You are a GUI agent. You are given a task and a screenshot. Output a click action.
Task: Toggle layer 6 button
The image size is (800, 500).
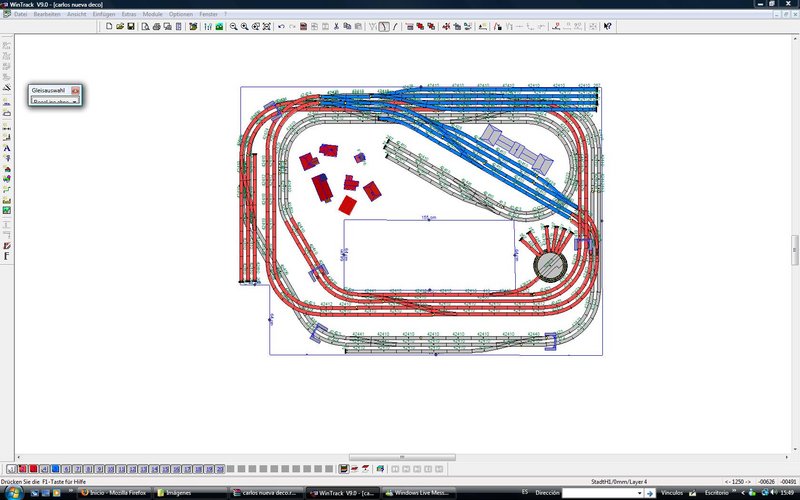(66, 469)
